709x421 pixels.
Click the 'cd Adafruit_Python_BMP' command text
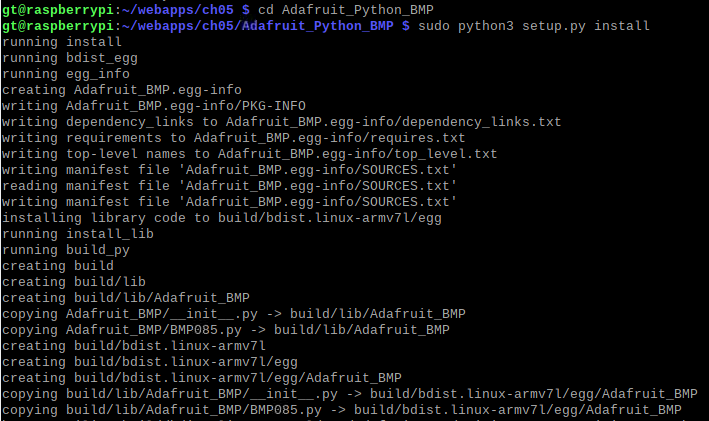tap(346, 9)
